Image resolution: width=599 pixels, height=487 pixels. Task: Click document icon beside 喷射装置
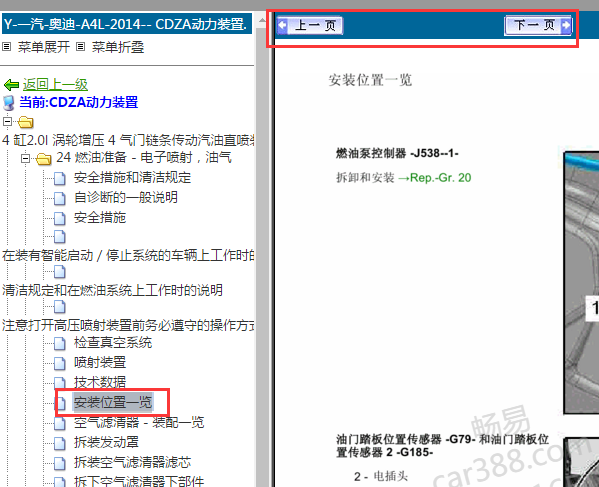coord(60,363)
